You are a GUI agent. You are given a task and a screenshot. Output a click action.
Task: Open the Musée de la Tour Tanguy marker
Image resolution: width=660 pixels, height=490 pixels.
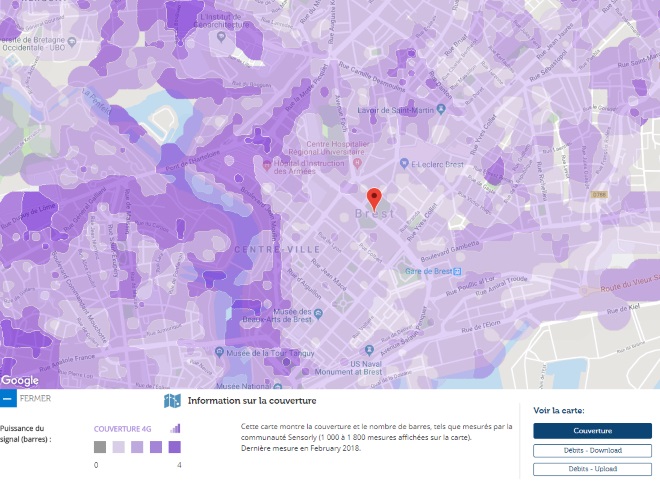pos(219,351)
